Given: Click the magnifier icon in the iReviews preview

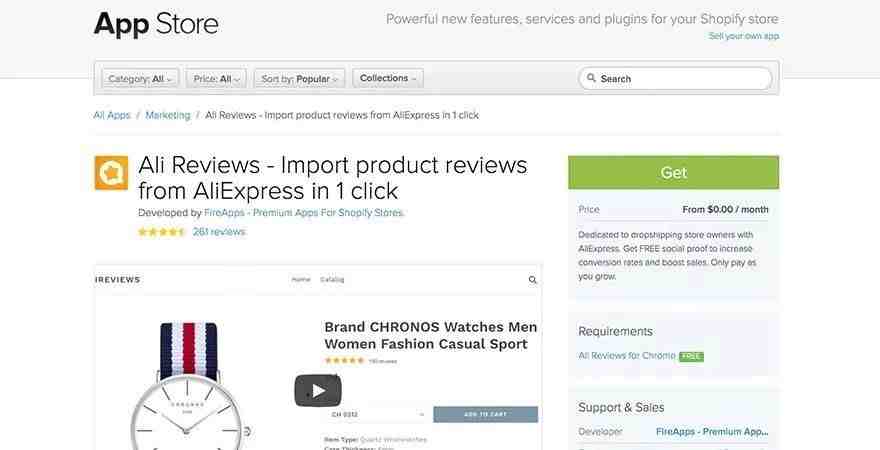Looking at the screenshot, I should click(533, 280).
